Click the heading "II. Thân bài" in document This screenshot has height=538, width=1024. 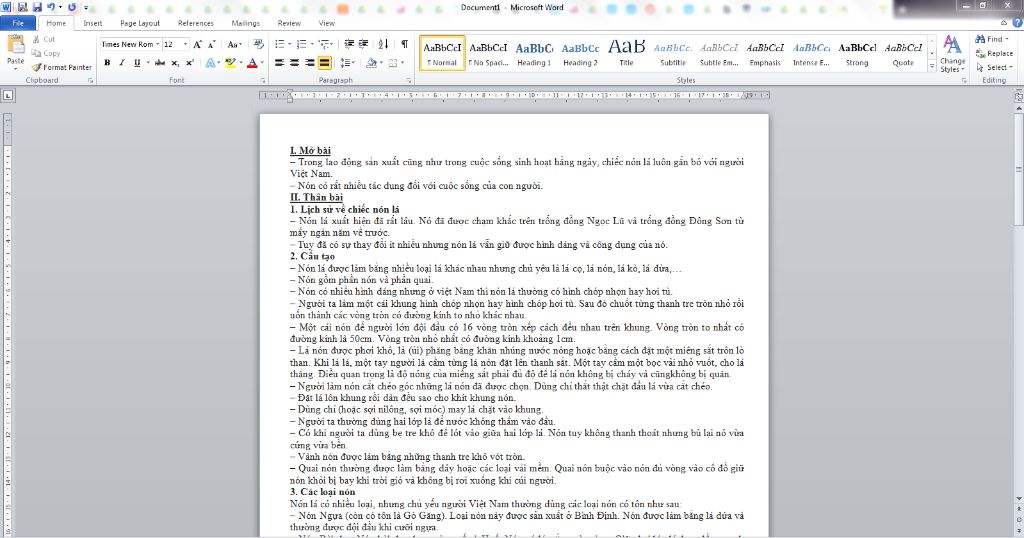(317, 197)
